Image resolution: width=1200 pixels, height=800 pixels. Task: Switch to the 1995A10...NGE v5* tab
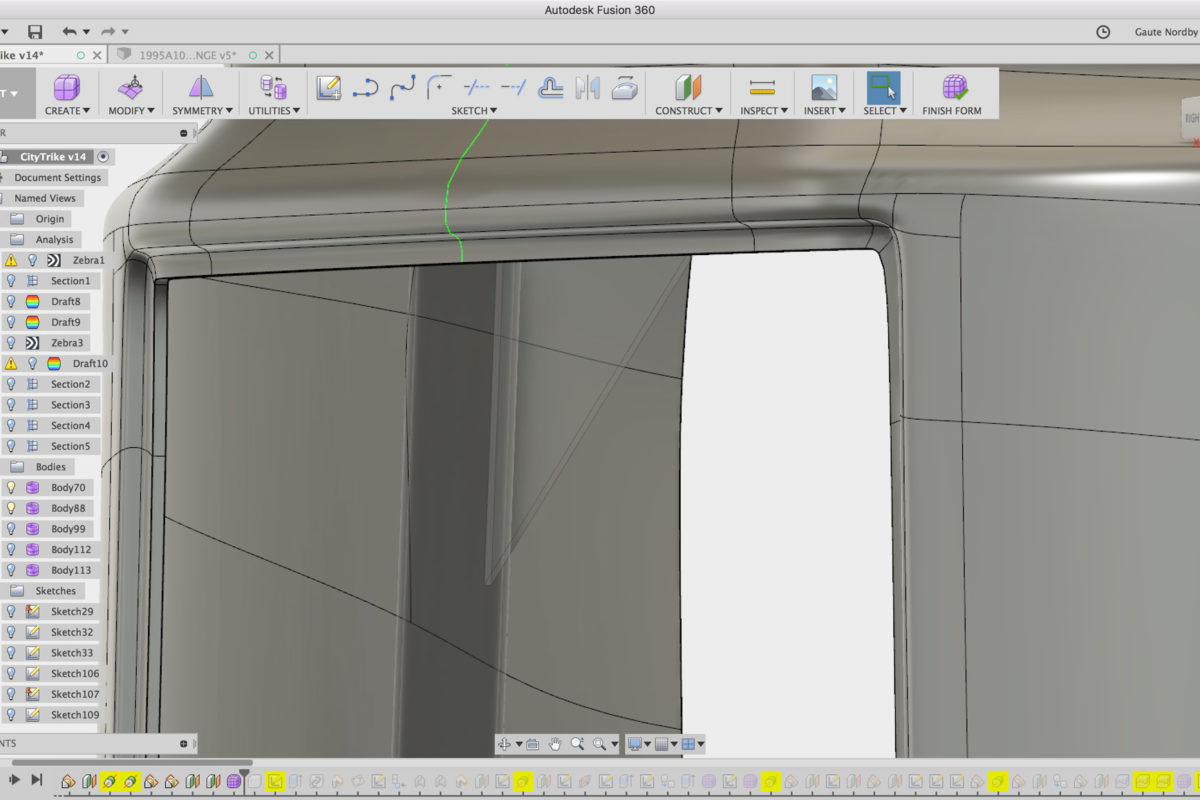click(187, 55)
